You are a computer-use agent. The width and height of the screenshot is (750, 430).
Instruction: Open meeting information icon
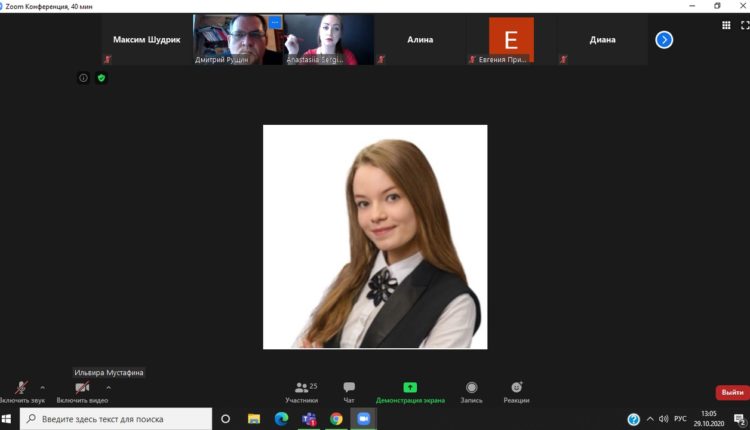click(x=83, y=78)
